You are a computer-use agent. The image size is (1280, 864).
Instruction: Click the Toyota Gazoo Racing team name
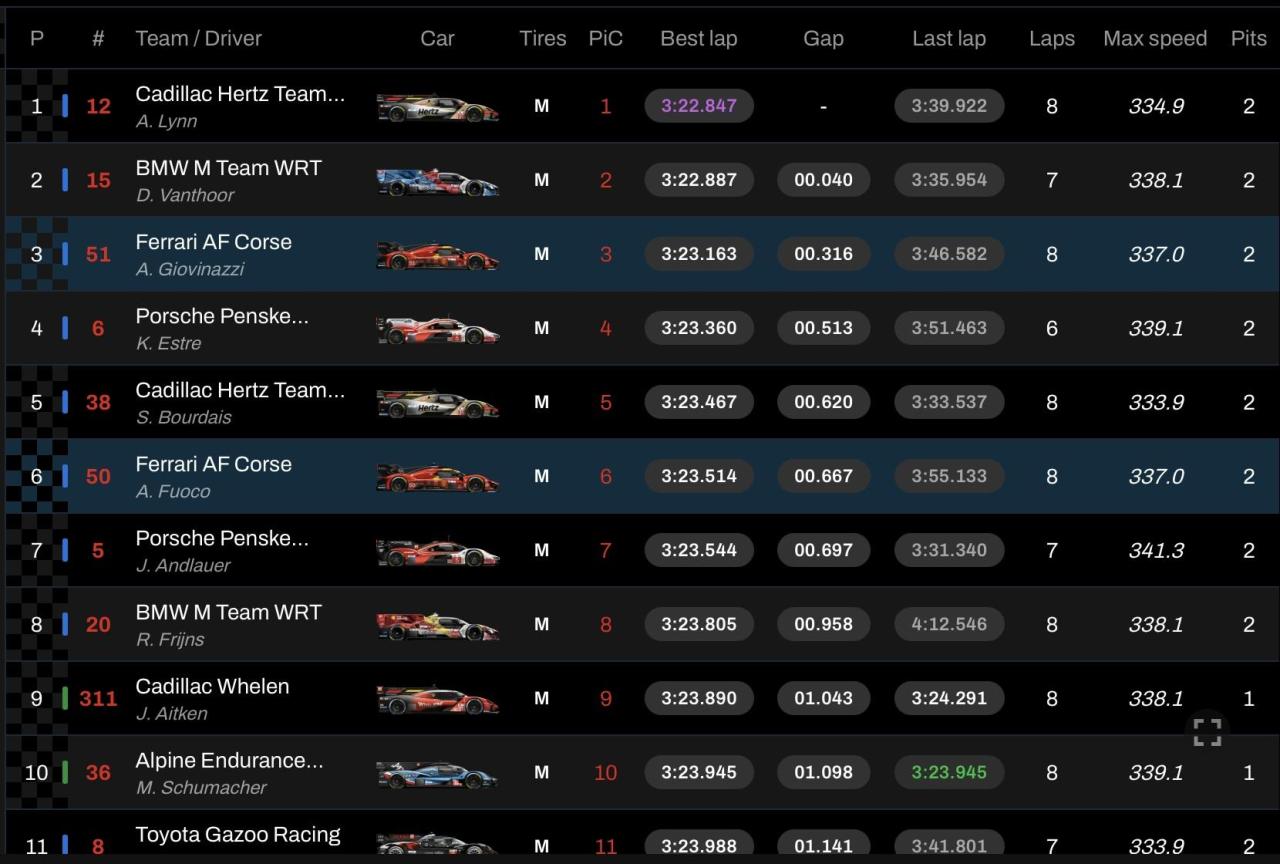238,834
